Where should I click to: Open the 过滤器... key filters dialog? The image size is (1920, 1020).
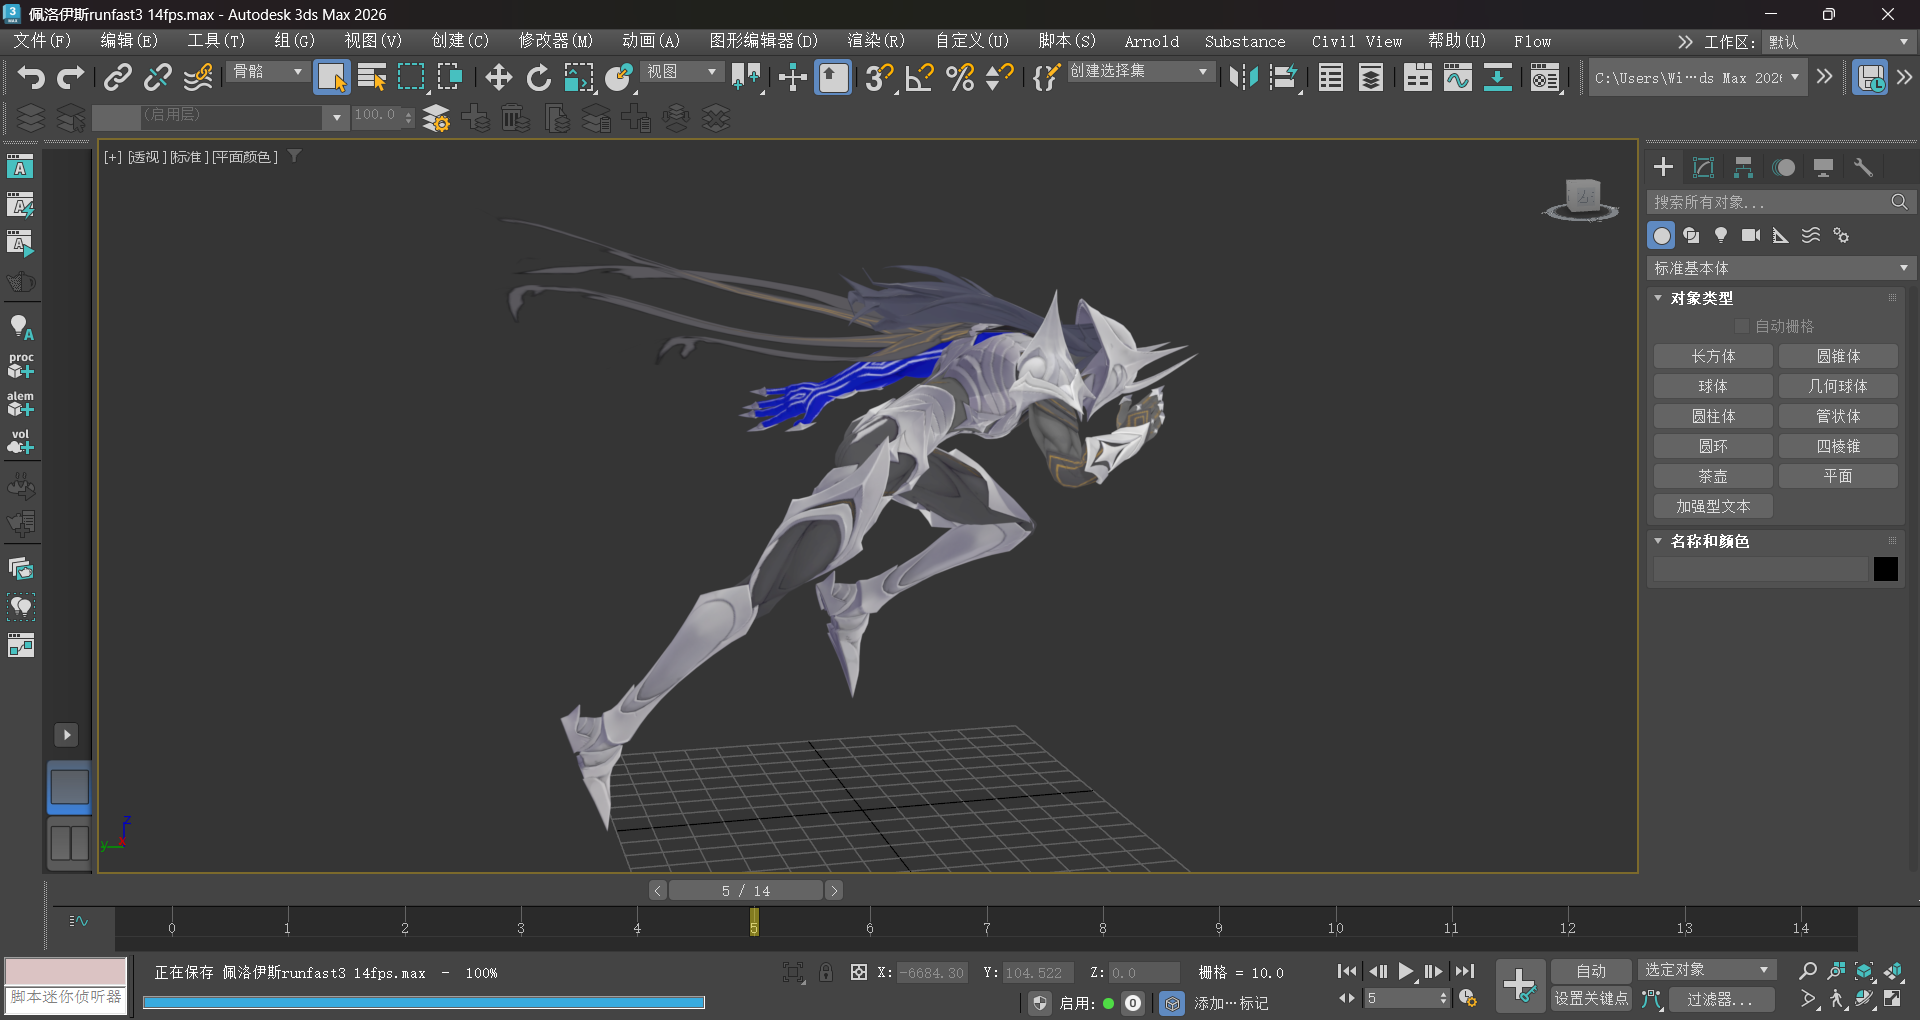1720,999
